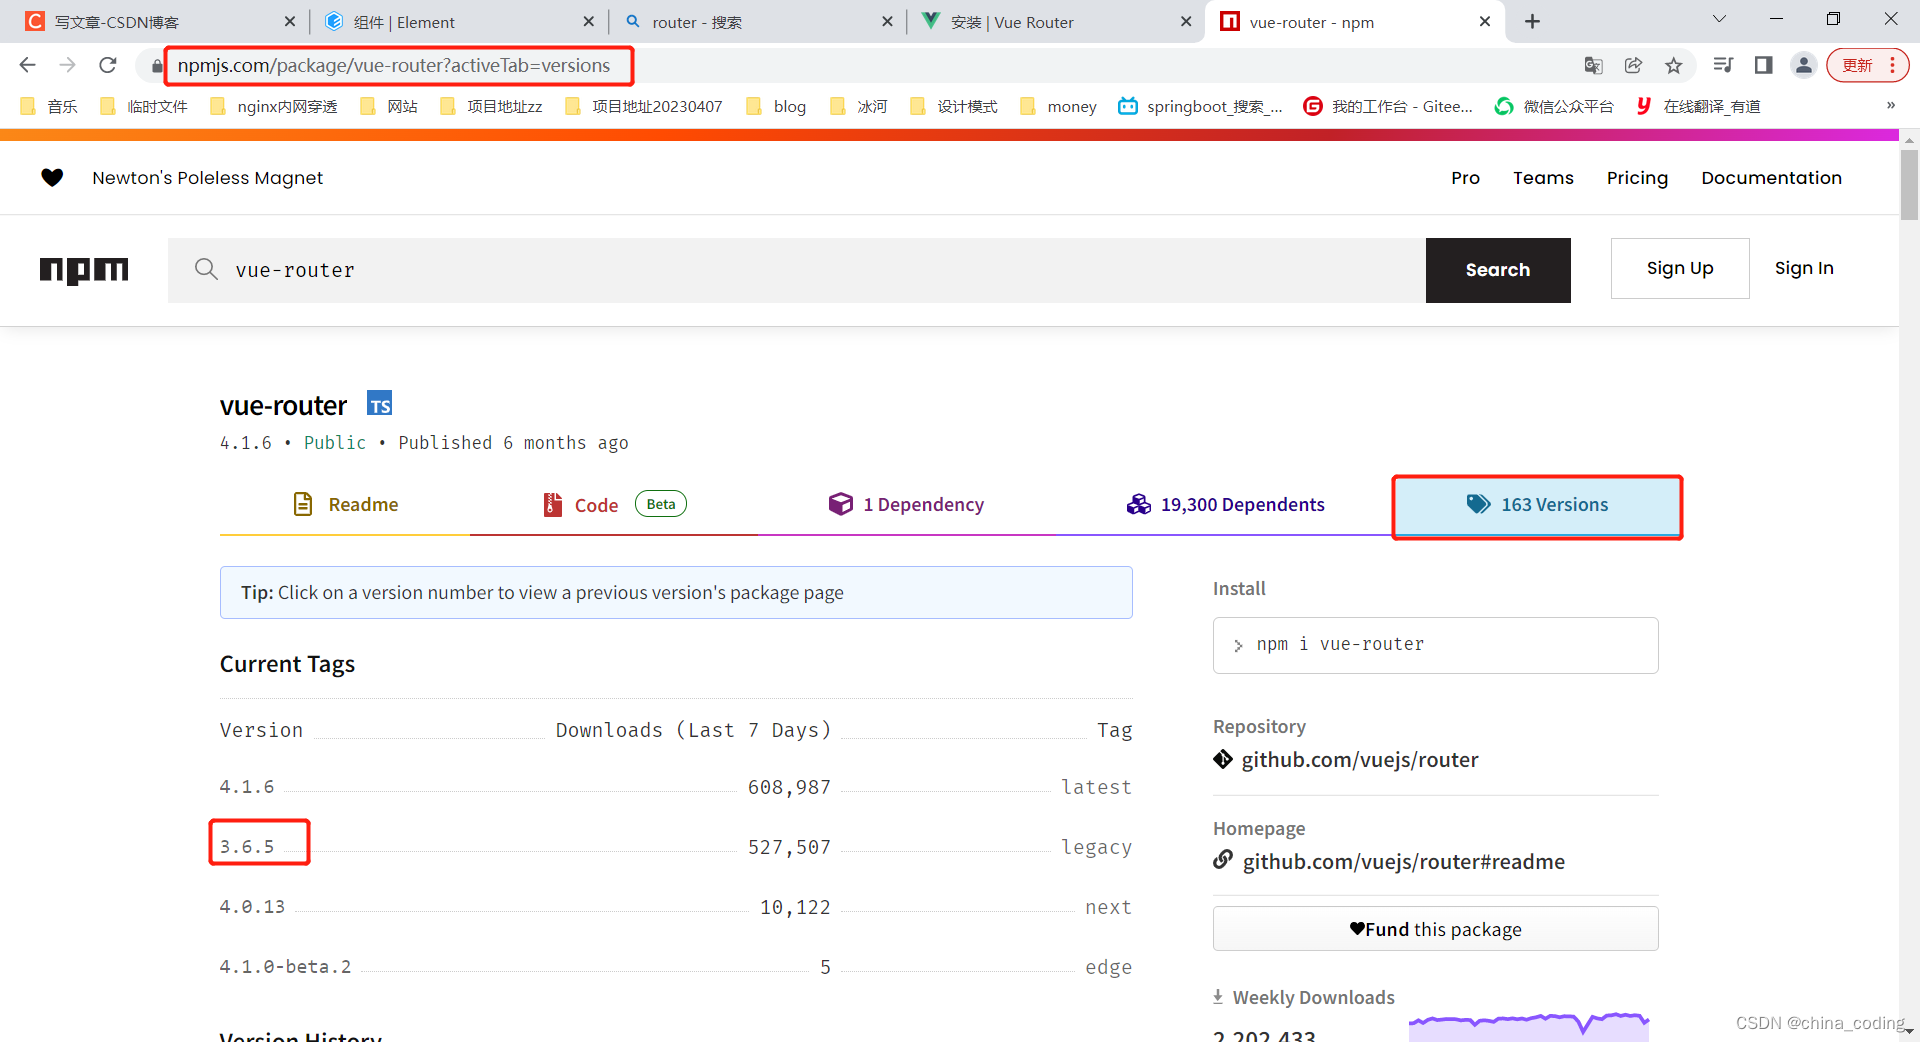Toggle the browser side panel
The width and height of the screenshot is (1920, 1042).
click(1763, 66)
